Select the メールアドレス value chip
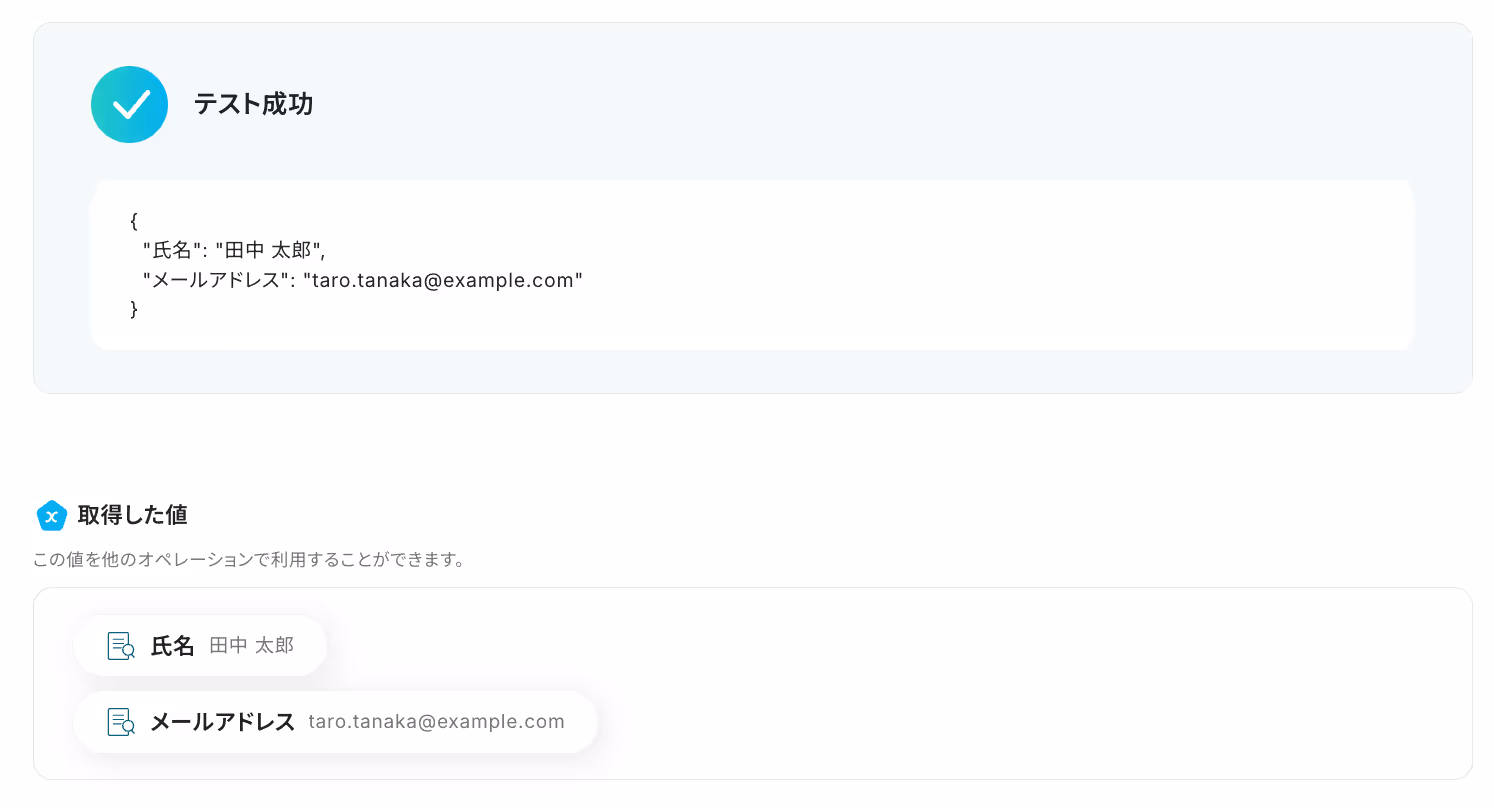Screen dimensions: 1494x808 [x=336, y=722]
